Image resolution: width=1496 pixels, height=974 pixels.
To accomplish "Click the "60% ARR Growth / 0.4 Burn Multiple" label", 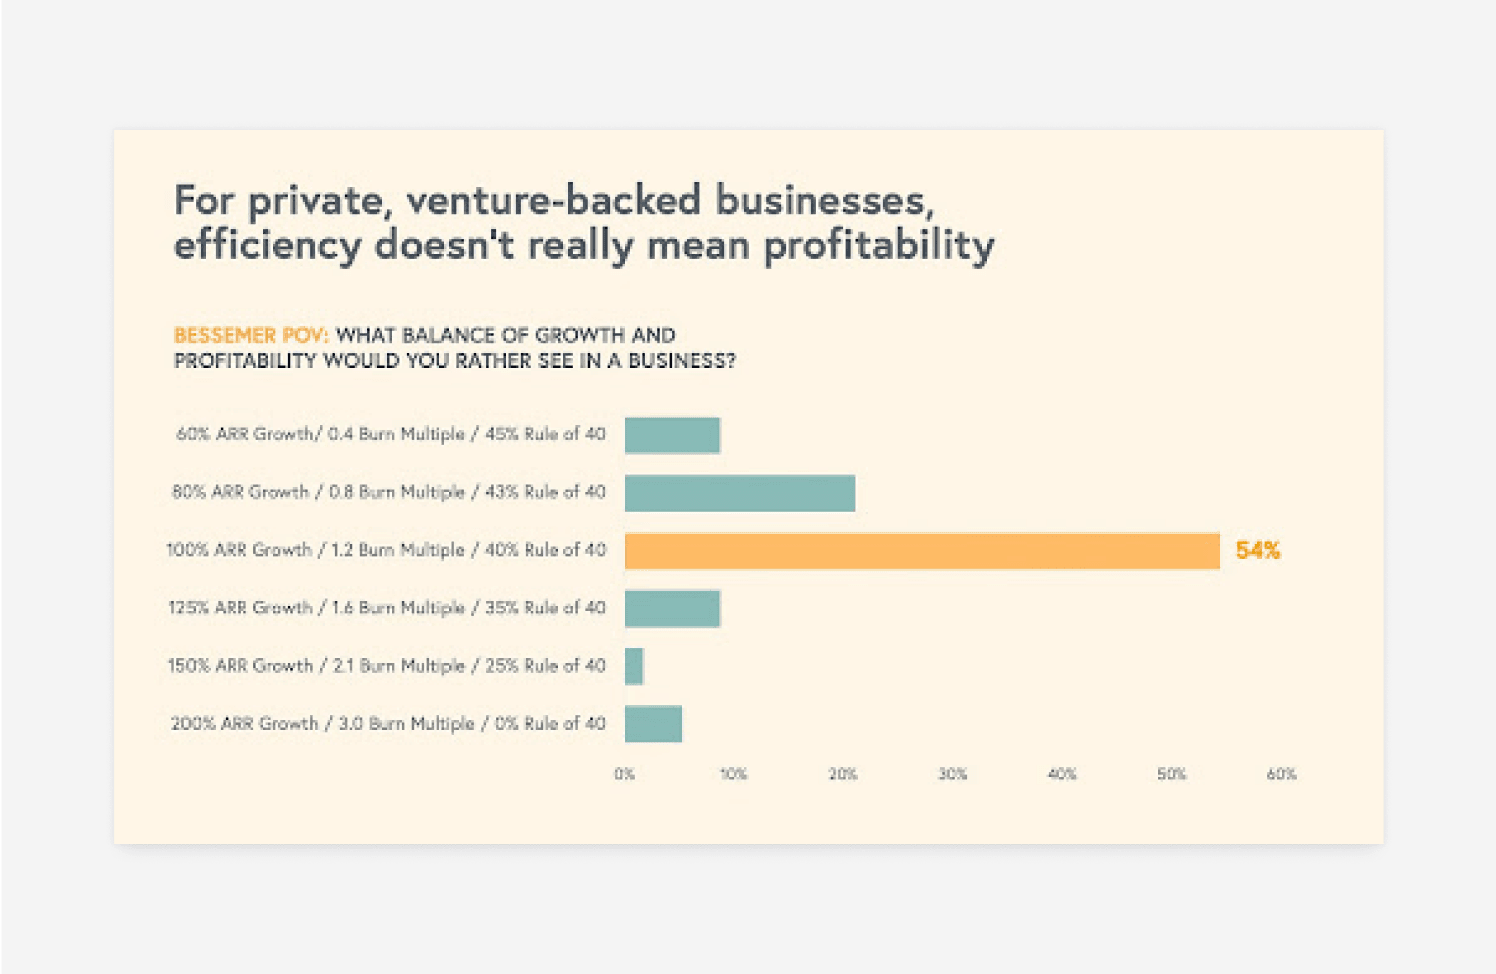I will pyautogui.click(x=390, y=434).
